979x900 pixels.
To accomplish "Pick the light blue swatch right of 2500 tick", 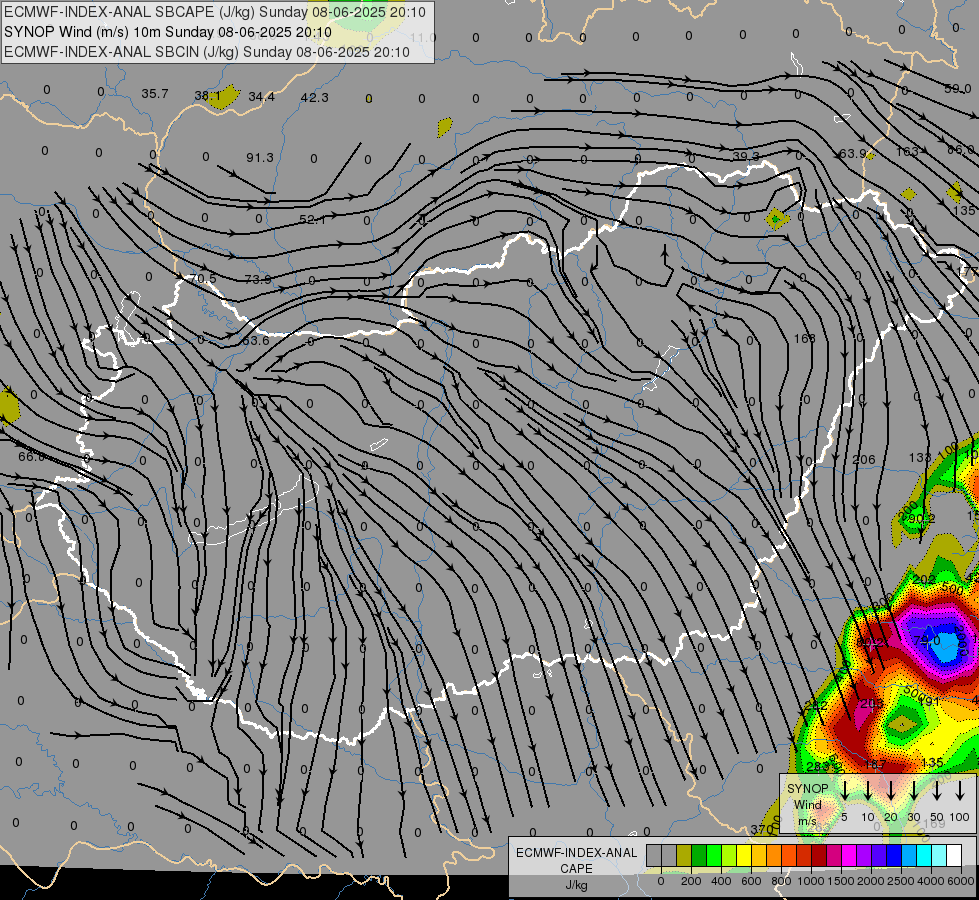I will [x=909, y=855].
